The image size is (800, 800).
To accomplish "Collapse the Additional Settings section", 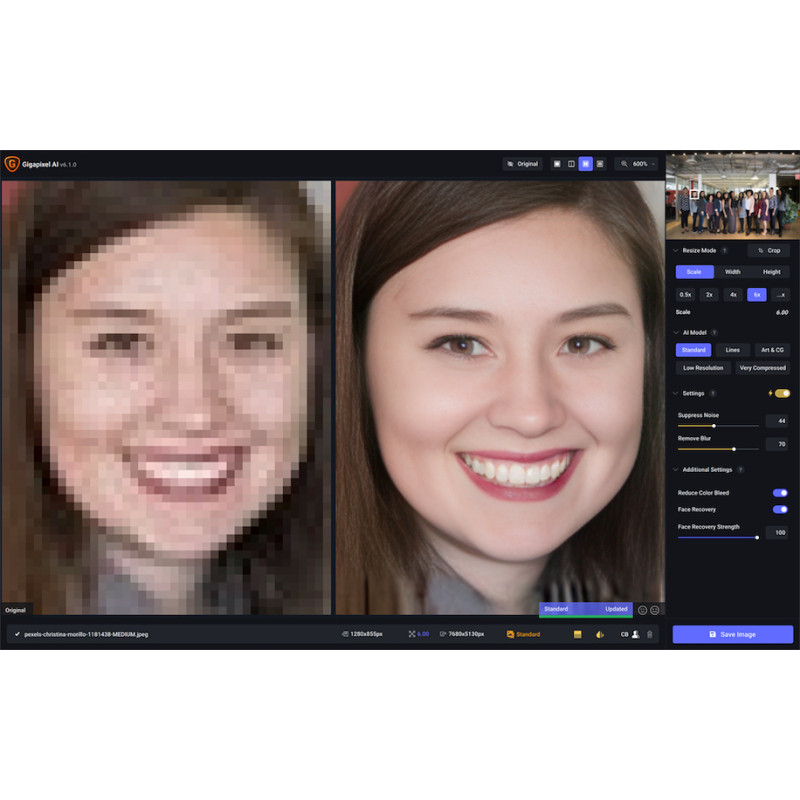I will click(675, 469).
